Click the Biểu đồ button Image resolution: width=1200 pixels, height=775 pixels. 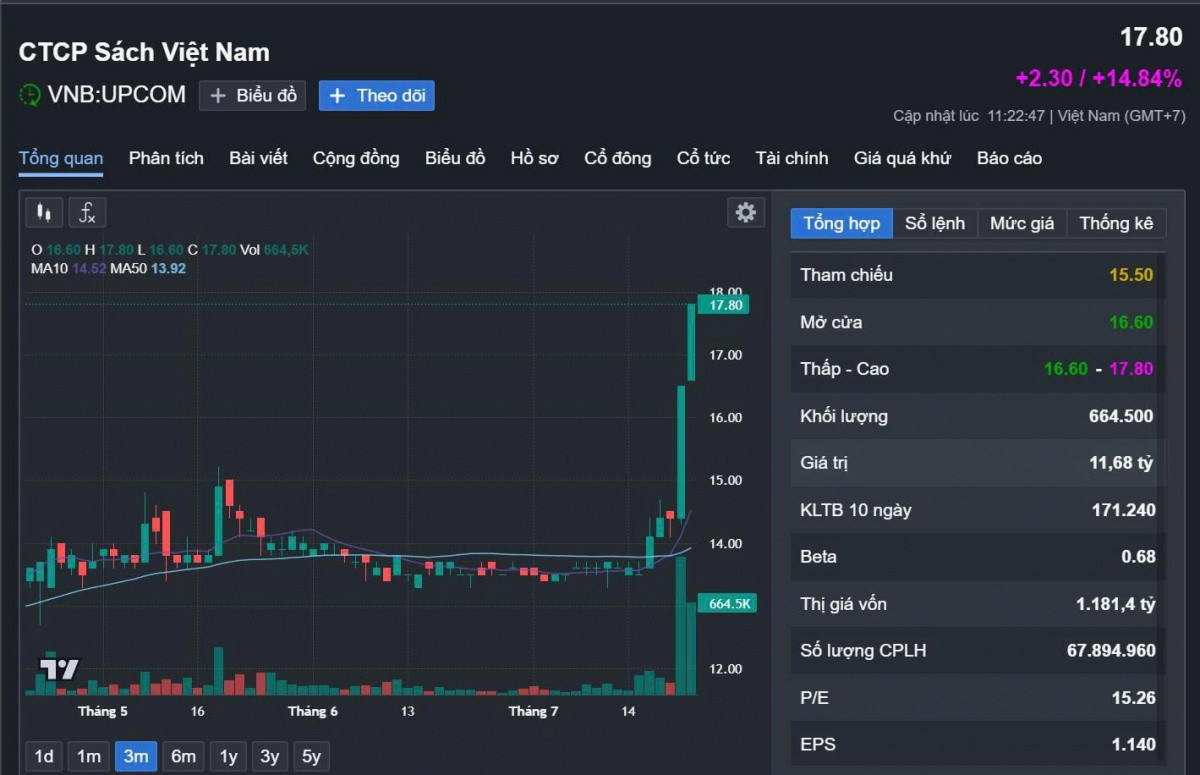coord(252,95)
